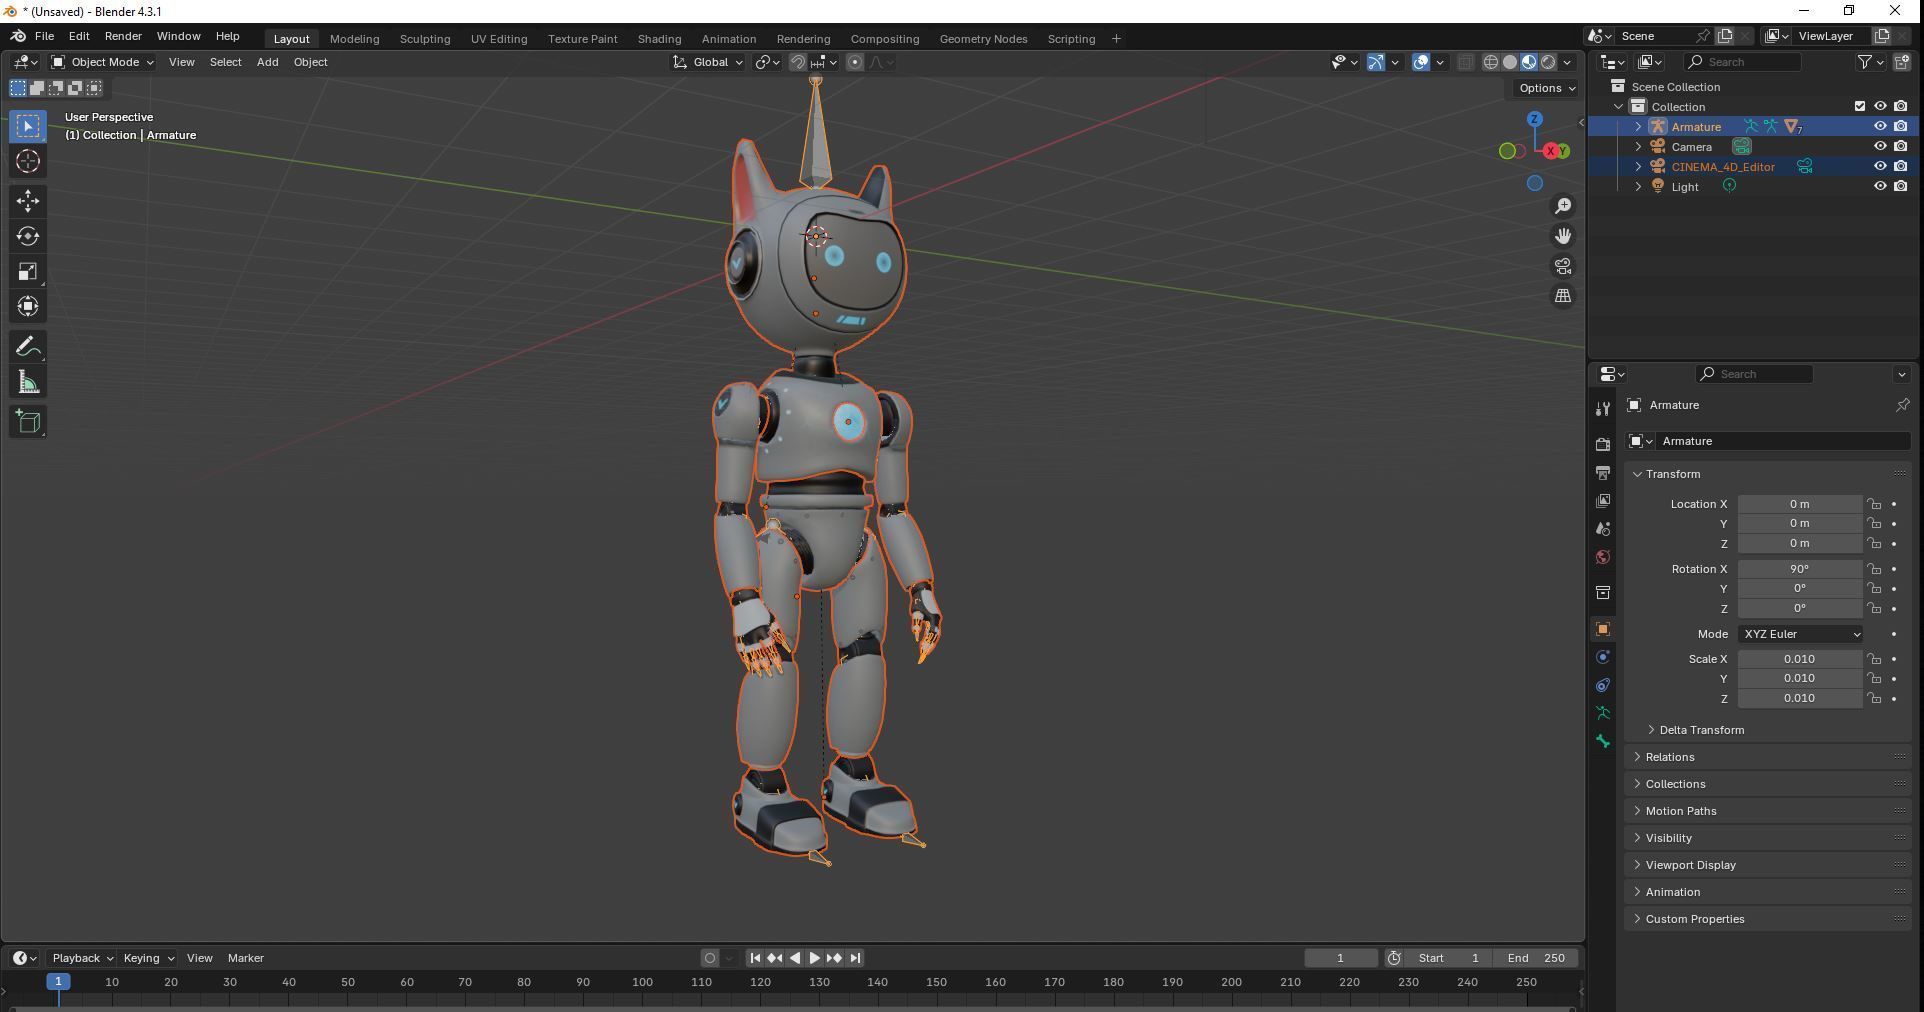Open the Physics properties tab

click(1603, 657)
